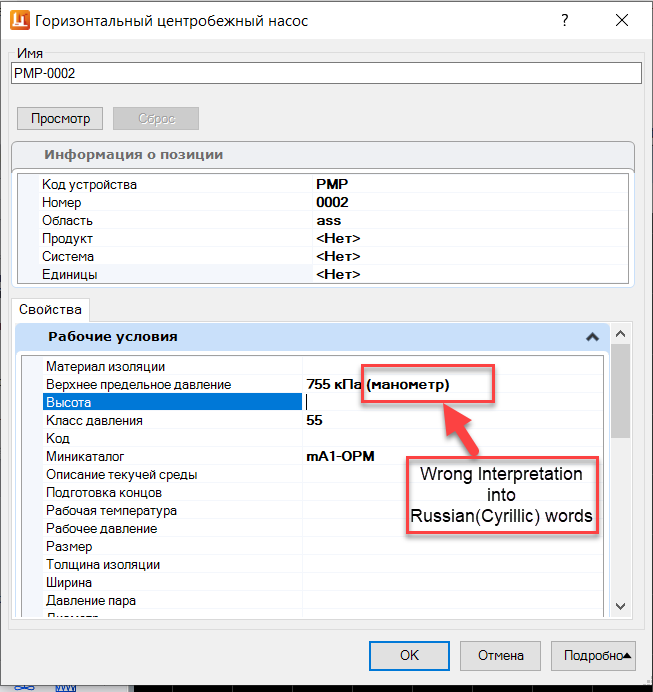Collapse the Рабочие условия section chevron
Screen dimensions: 653x692
pyautogui.click(x=592, y=337)
